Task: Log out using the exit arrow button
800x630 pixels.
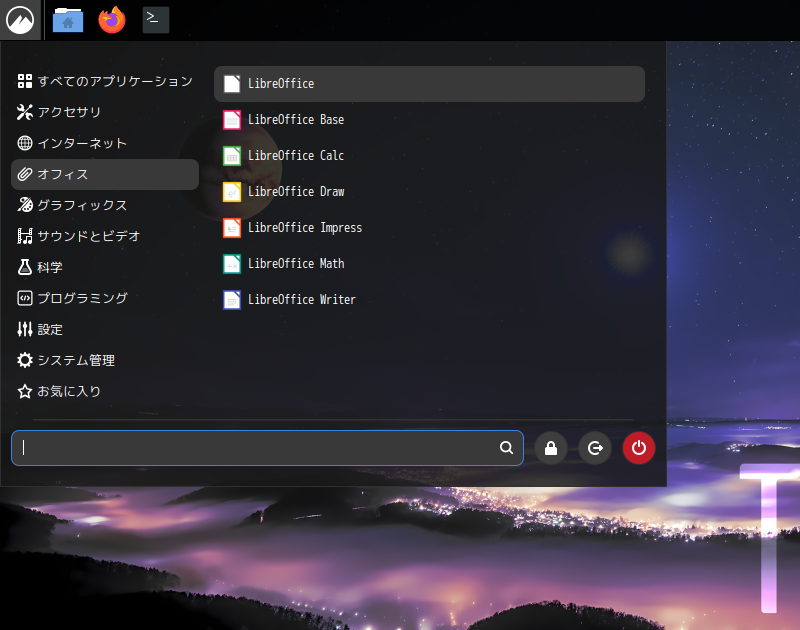Action: [595, 448]
